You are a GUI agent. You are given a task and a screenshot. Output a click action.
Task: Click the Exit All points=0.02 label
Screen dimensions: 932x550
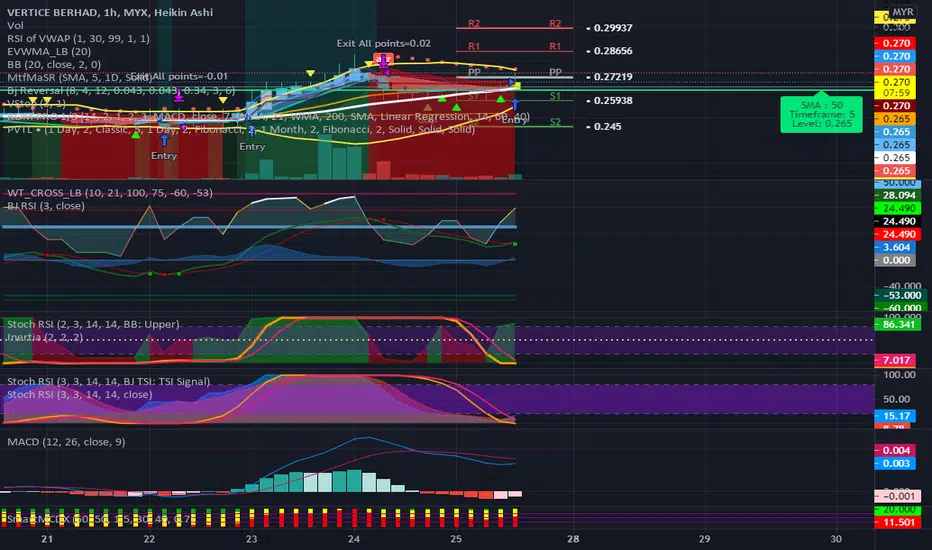coord(383,43)
